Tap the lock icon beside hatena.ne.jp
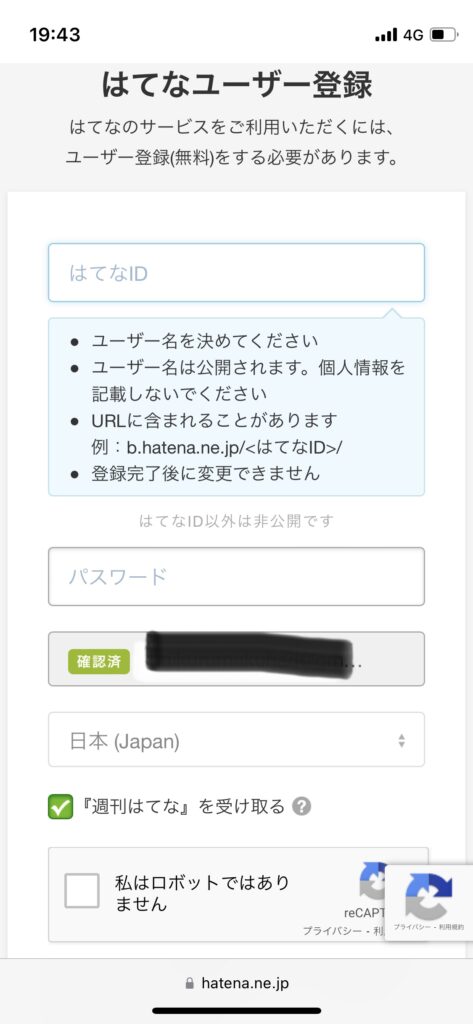The image size is (473, 1024). tap(190, 983)
